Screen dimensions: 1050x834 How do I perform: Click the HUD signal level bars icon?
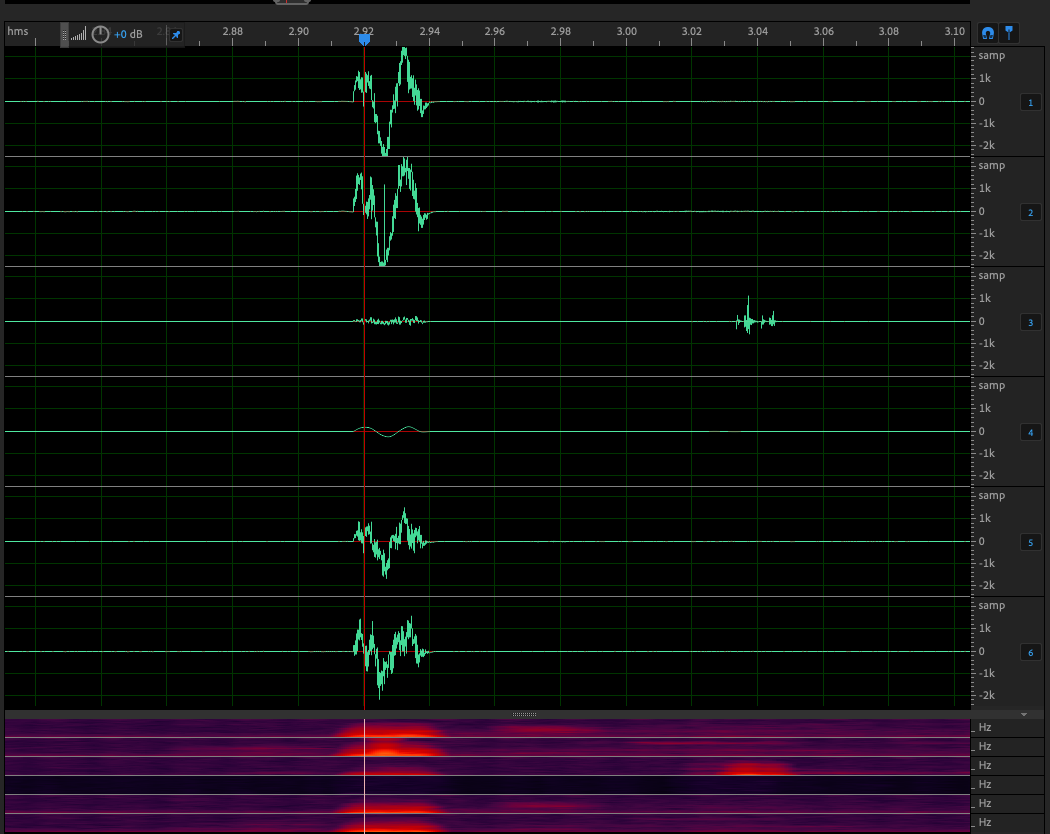[79, 35]
